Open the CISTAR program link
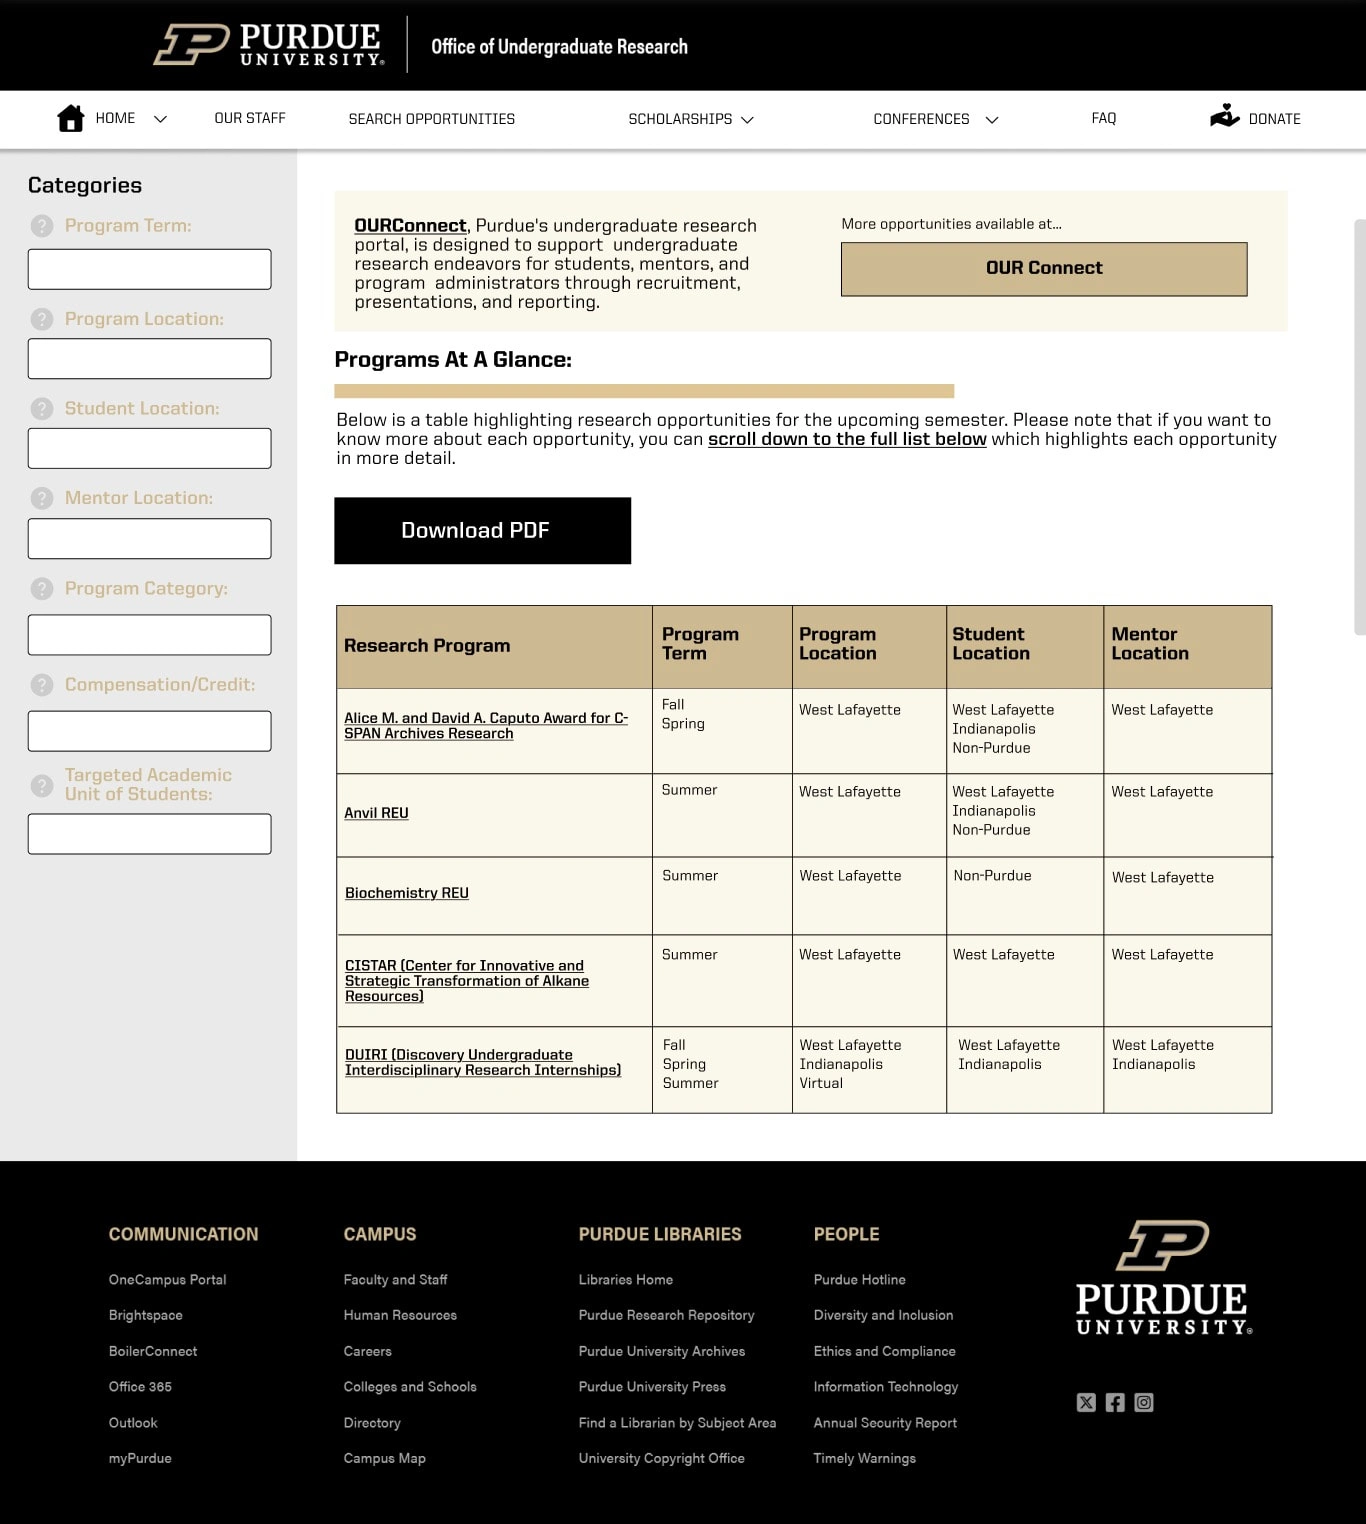Screen dimensions: 1366x1524 [467, 981]
